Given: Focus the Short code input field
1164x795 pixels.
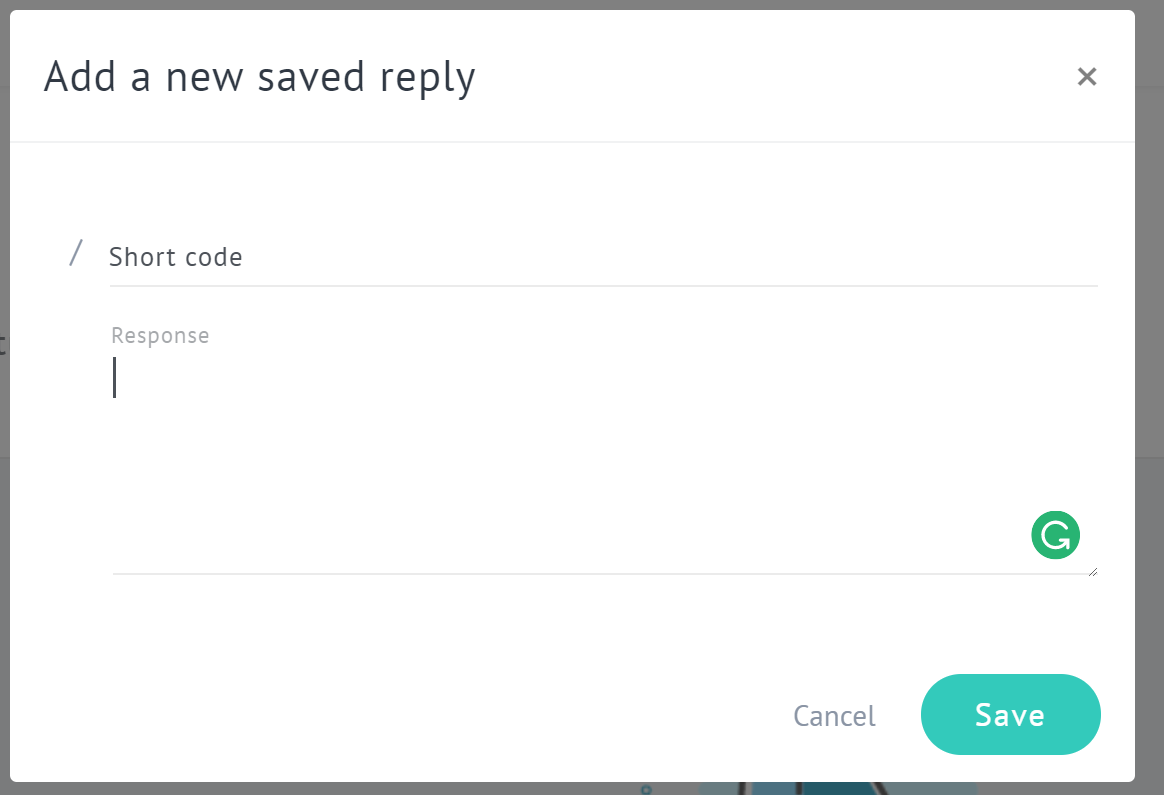Looking at the screenshot, I should [603, 257].
